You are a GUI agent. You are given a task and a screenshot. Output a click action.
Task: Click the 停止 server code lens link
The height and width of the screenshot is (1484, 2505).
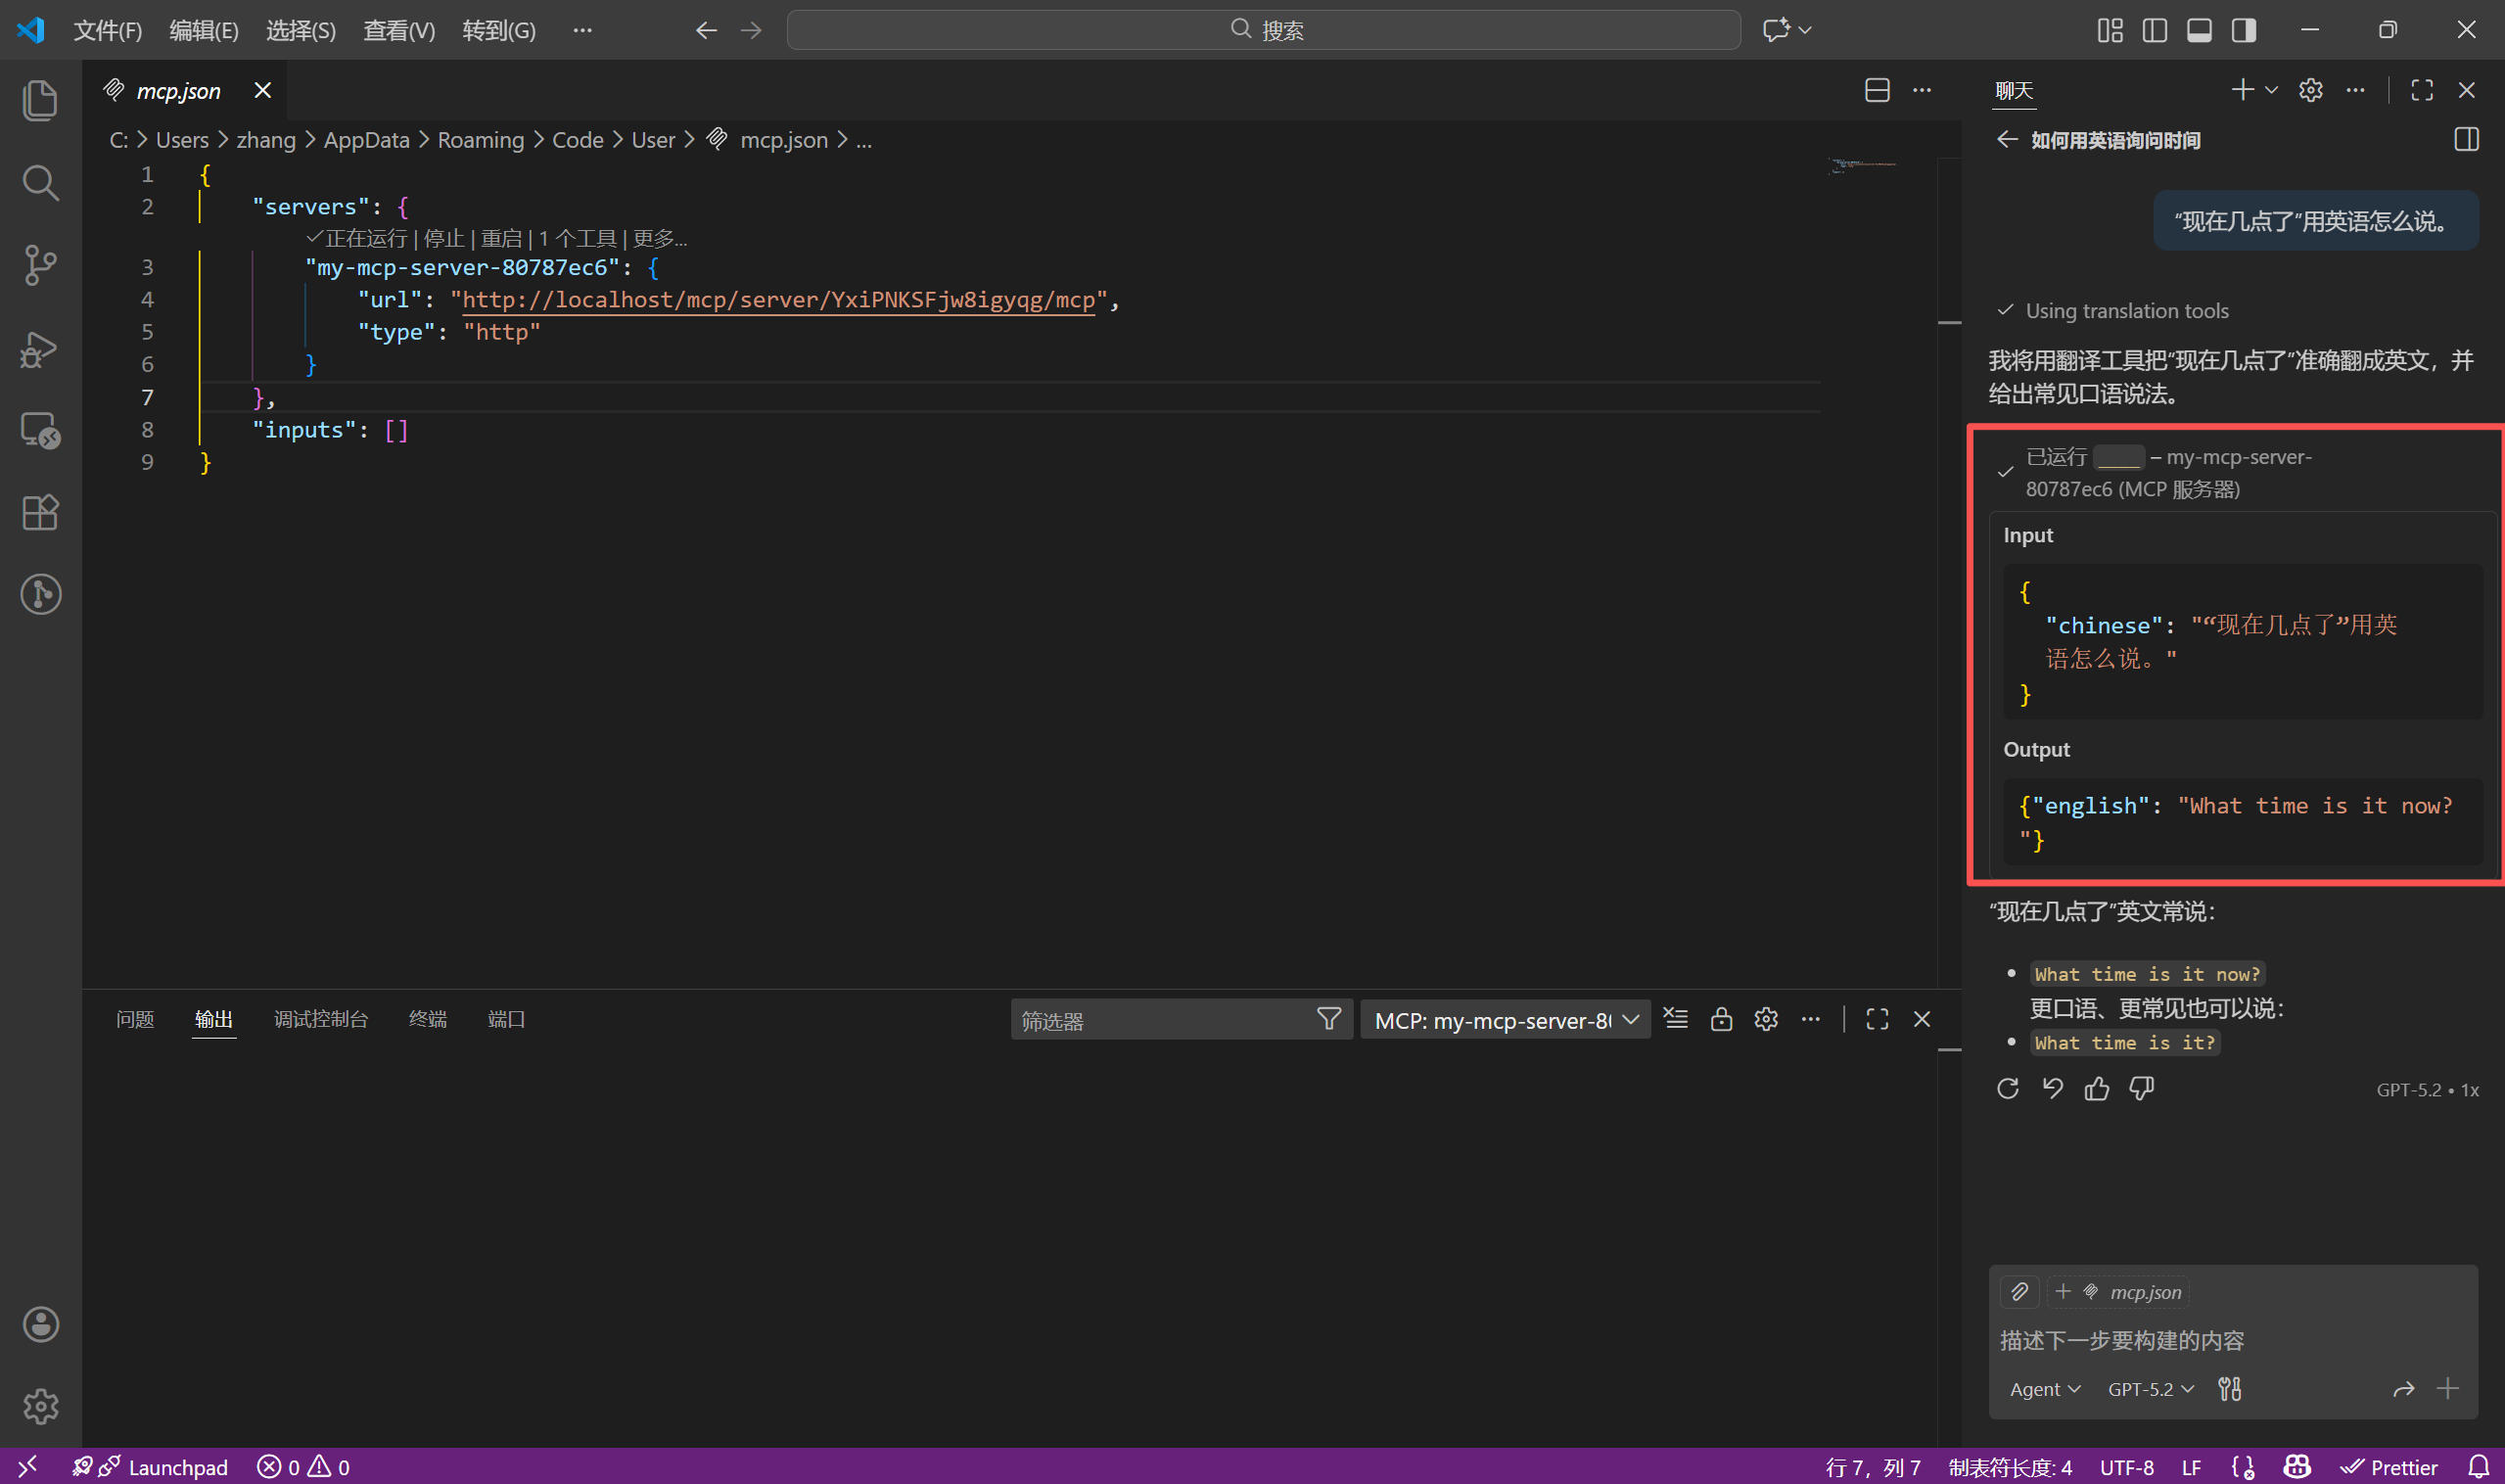pyautogui.click(x=444, y=238)
